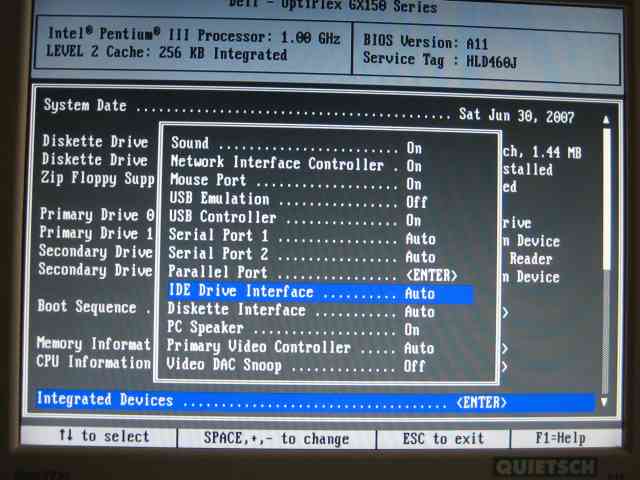Change the IDE Drive Interface Auto value
This screenshot has width=640, height=480.
[420, 293]
